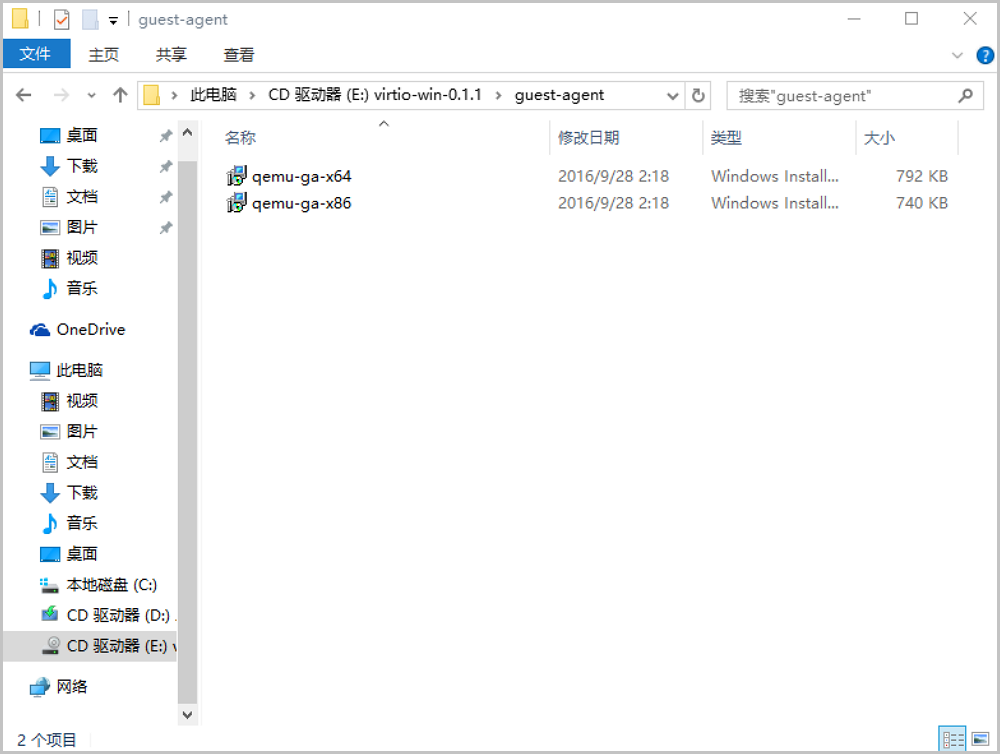Click the navigation pane scroll-up arrow
This screenshot has width=1000, height=754.
(187, 133)
